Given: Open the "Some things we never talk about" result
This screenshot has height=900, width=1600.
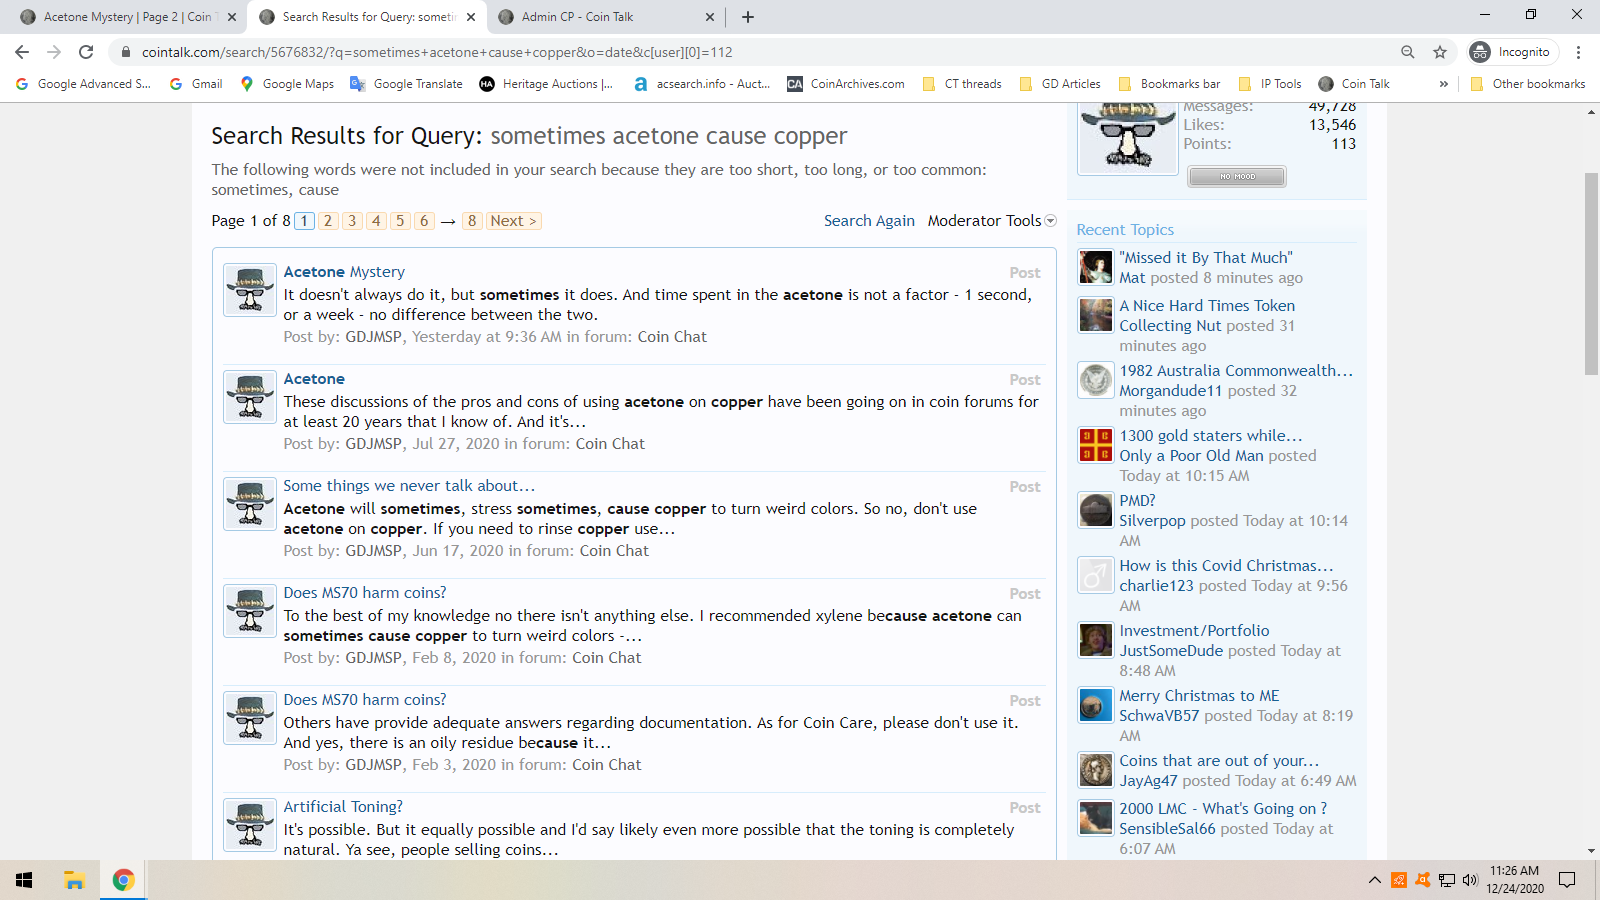Looking at the screenshot, I should (x=408, y=486).
